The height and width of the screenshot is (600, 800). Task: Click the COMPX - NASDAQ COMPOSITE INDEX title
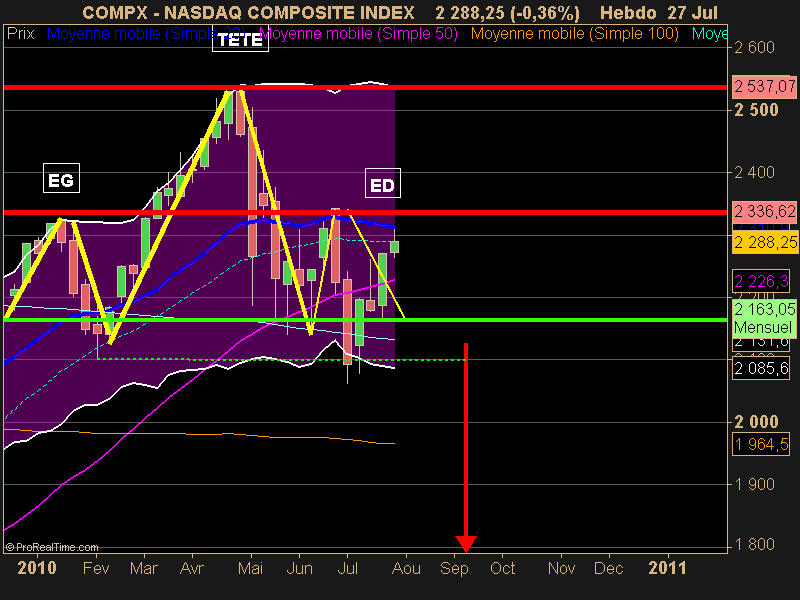click(x=248, y=12)
